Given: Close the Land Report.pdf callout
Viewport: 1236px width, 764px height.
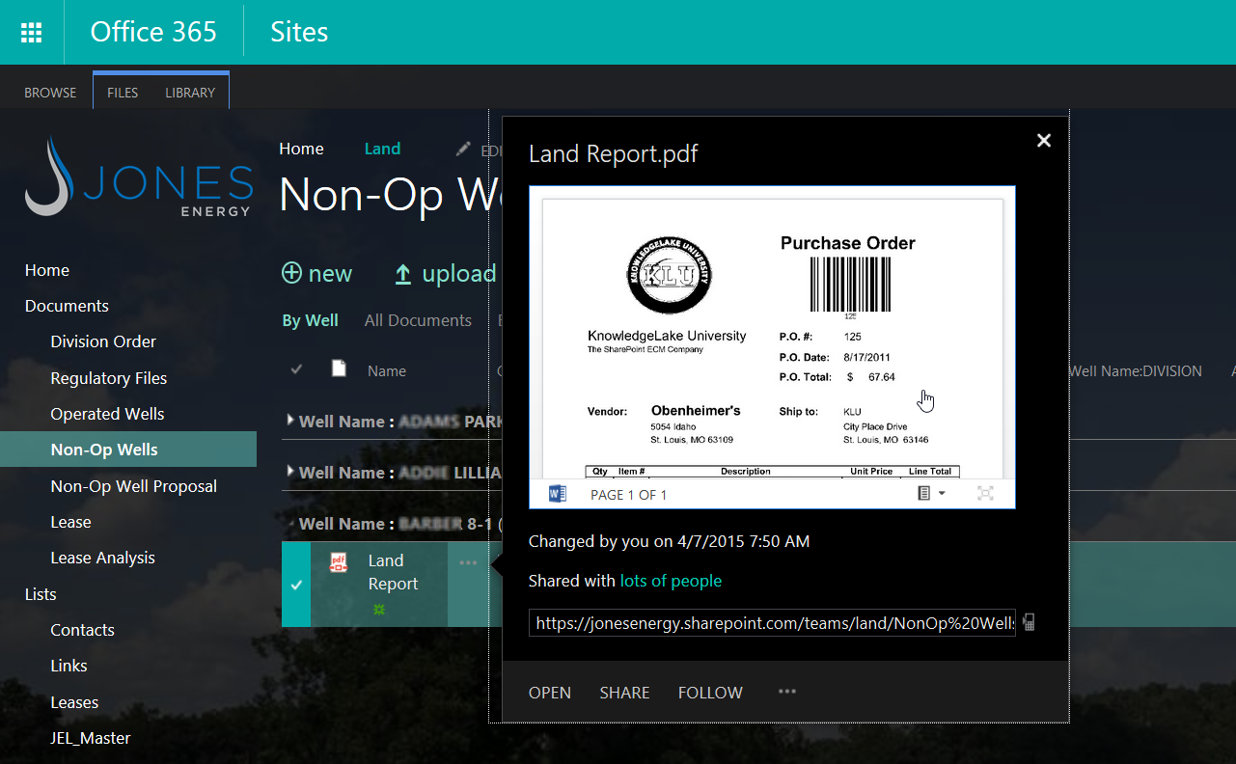Looking at the screenshot, I should click(x=1044, y=141).
